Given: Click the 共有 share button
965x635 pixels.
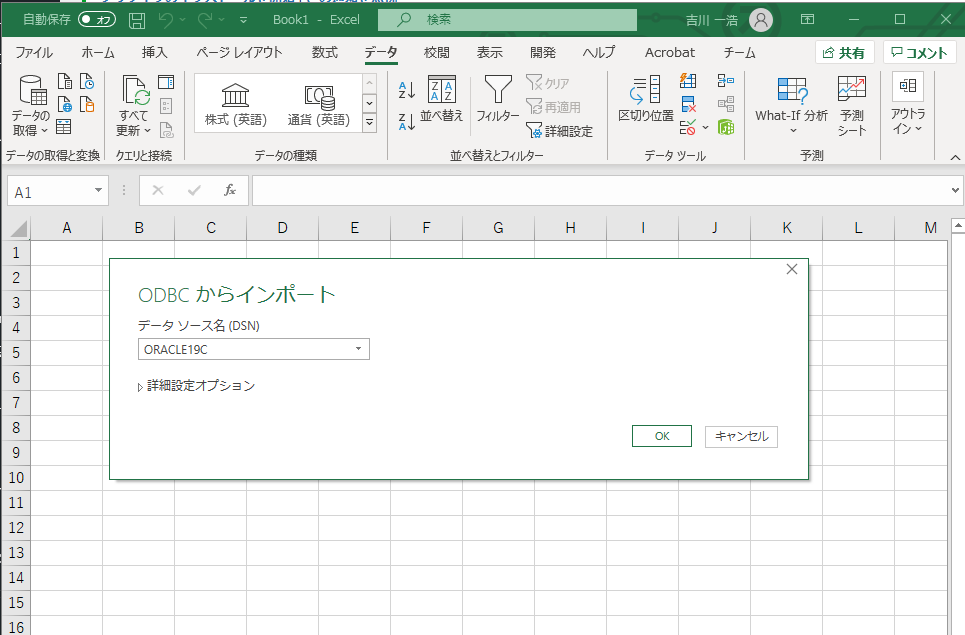Looking at the screenshot, I should pyautogui.click(x=845, y=53).
